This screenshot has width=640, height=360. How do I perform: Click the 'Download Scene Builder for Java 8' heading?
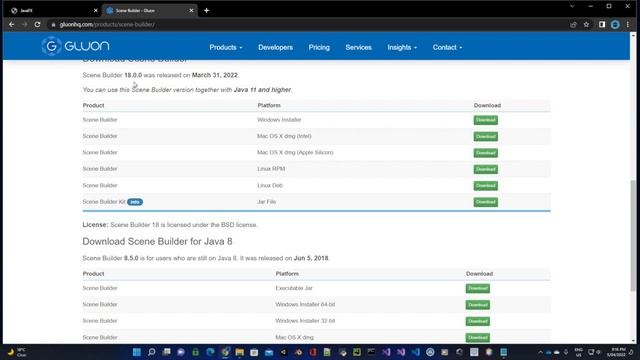(158, 242)
